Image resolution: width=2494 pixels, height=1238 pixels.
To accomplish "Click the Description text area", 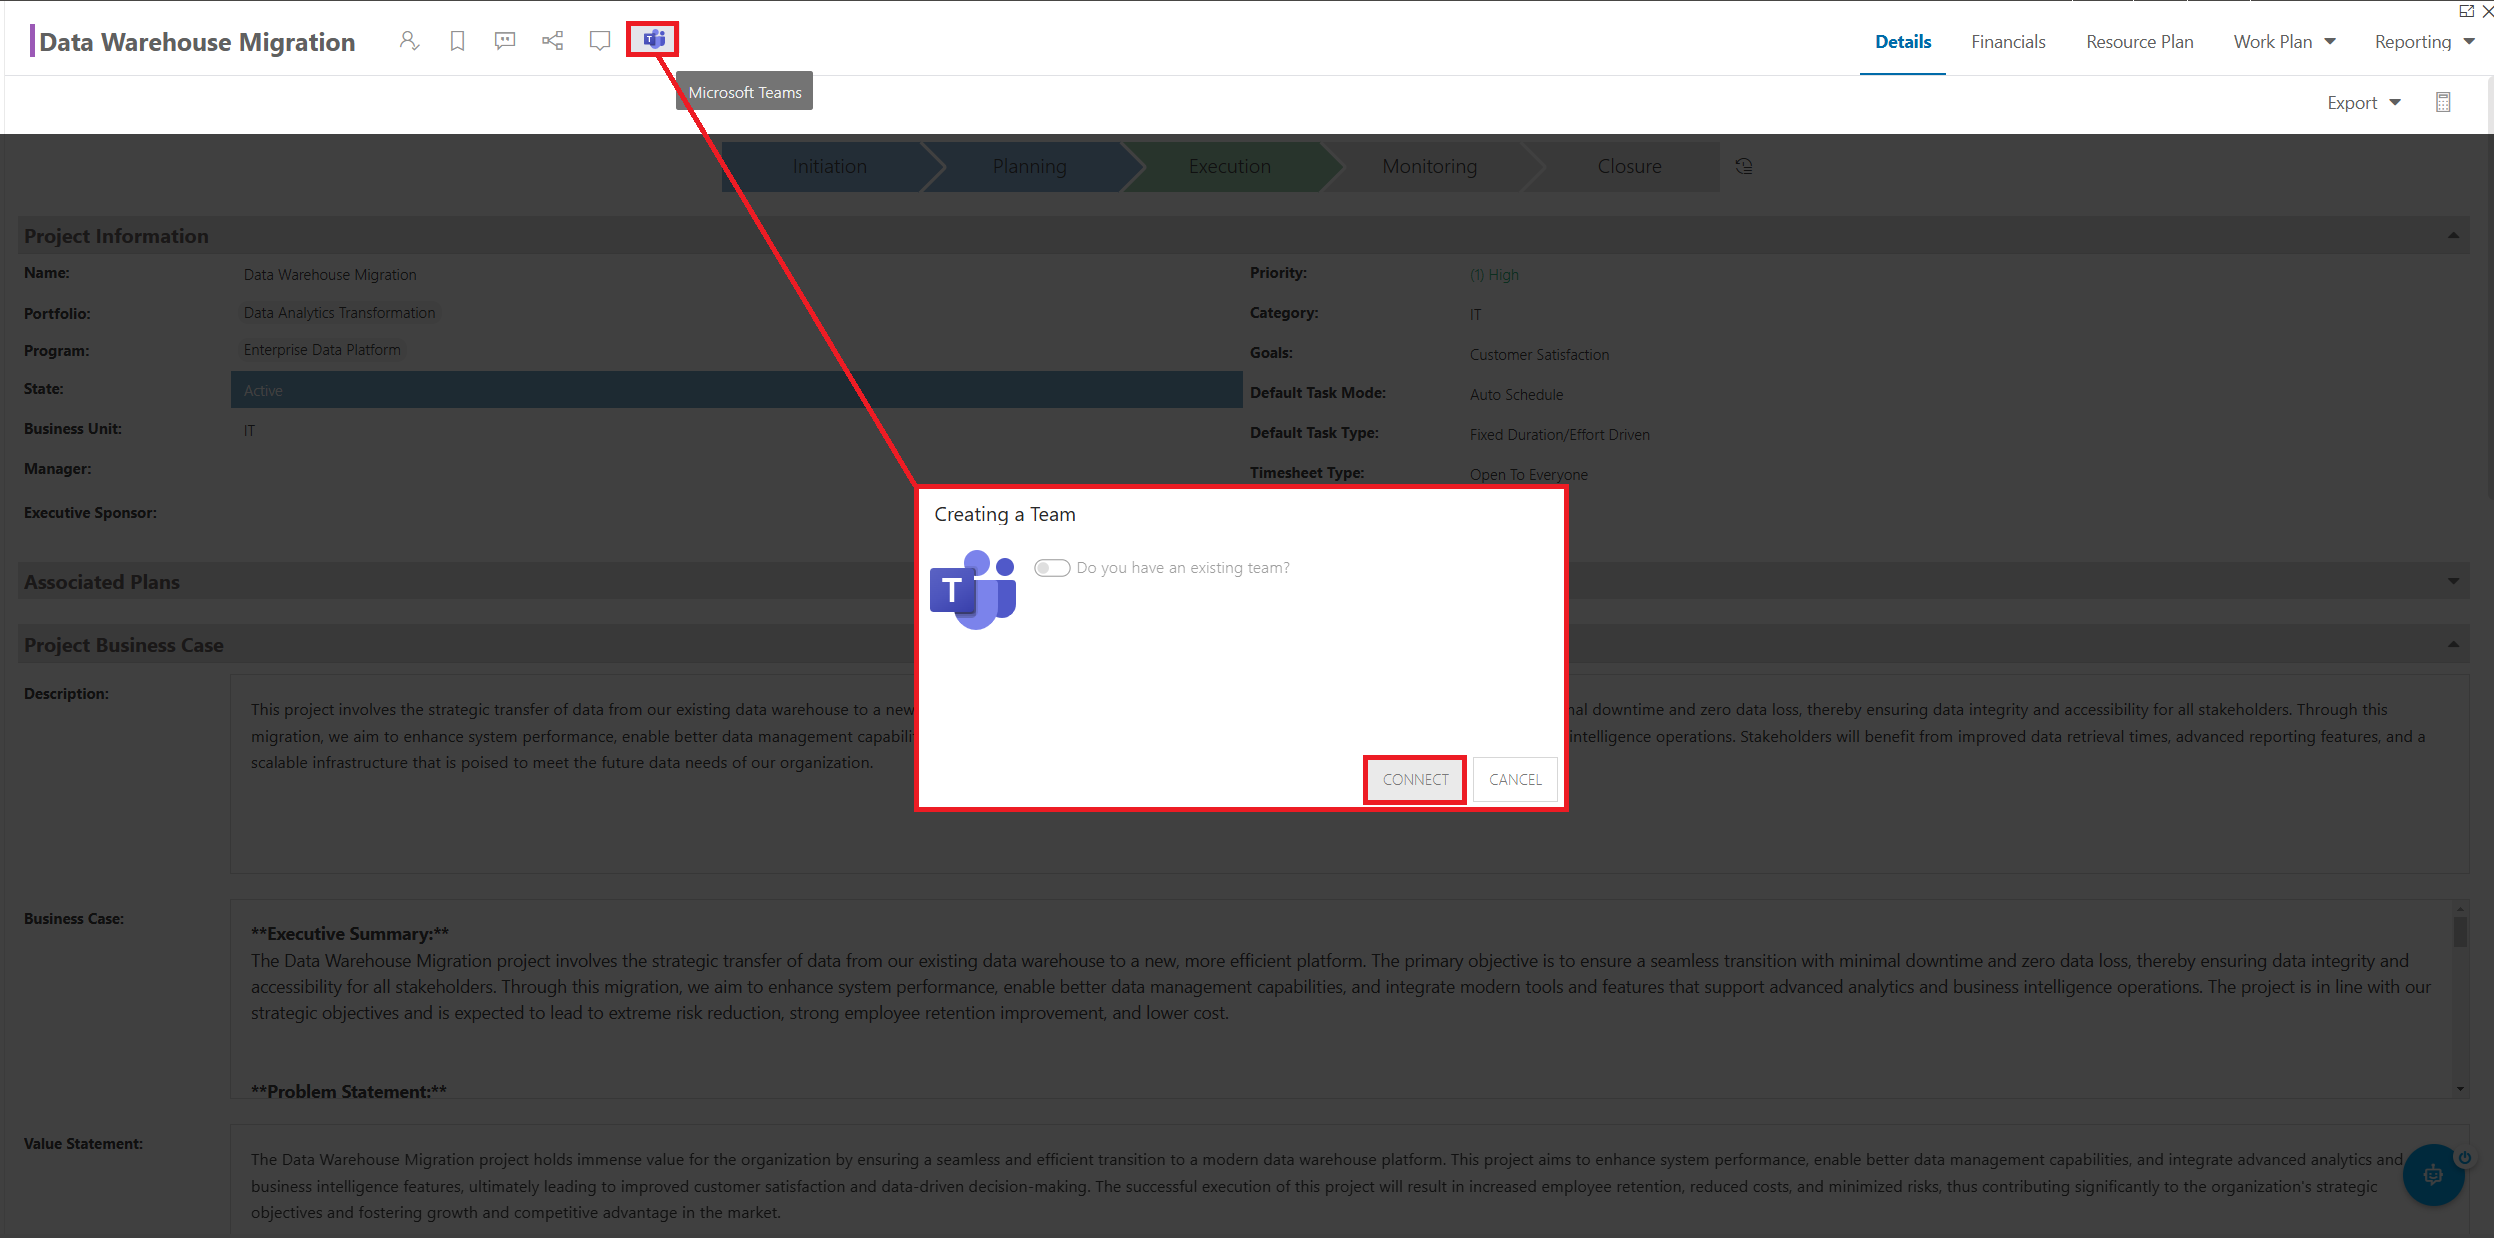I will pyautogui.click(x=1349, y=774).
